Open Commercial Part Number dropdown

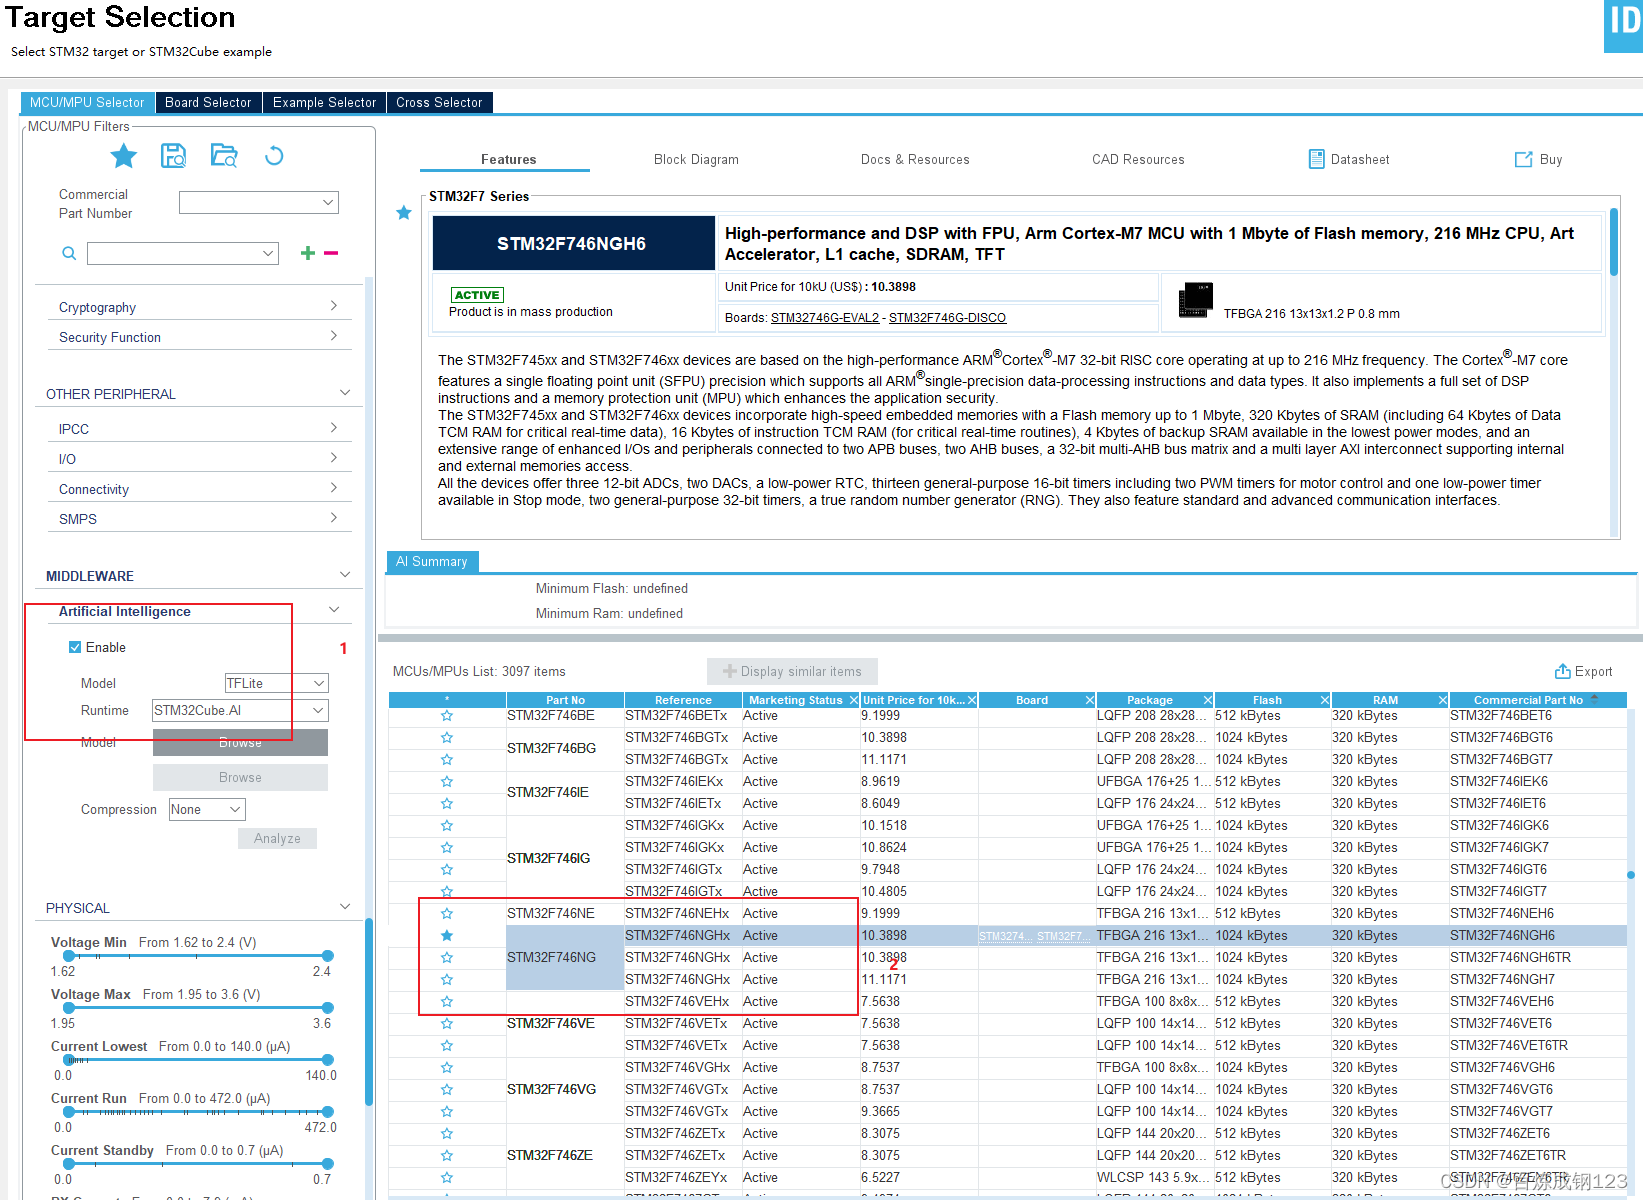tap(328, 202)
